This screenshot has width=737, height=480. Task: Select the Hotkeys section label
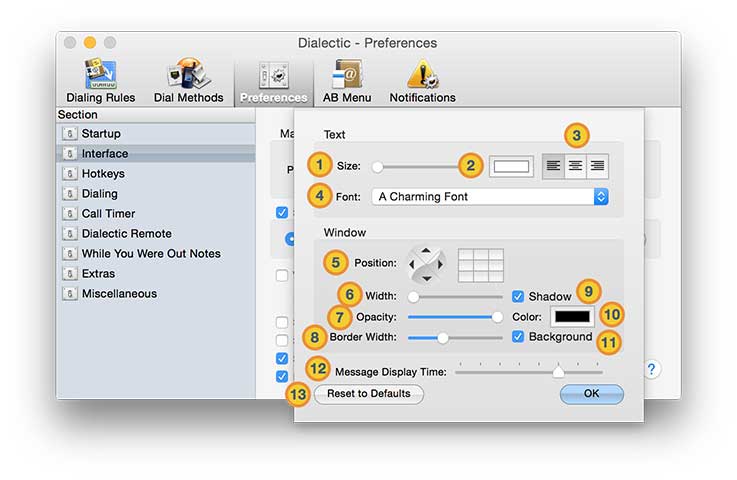coord(103,173)
